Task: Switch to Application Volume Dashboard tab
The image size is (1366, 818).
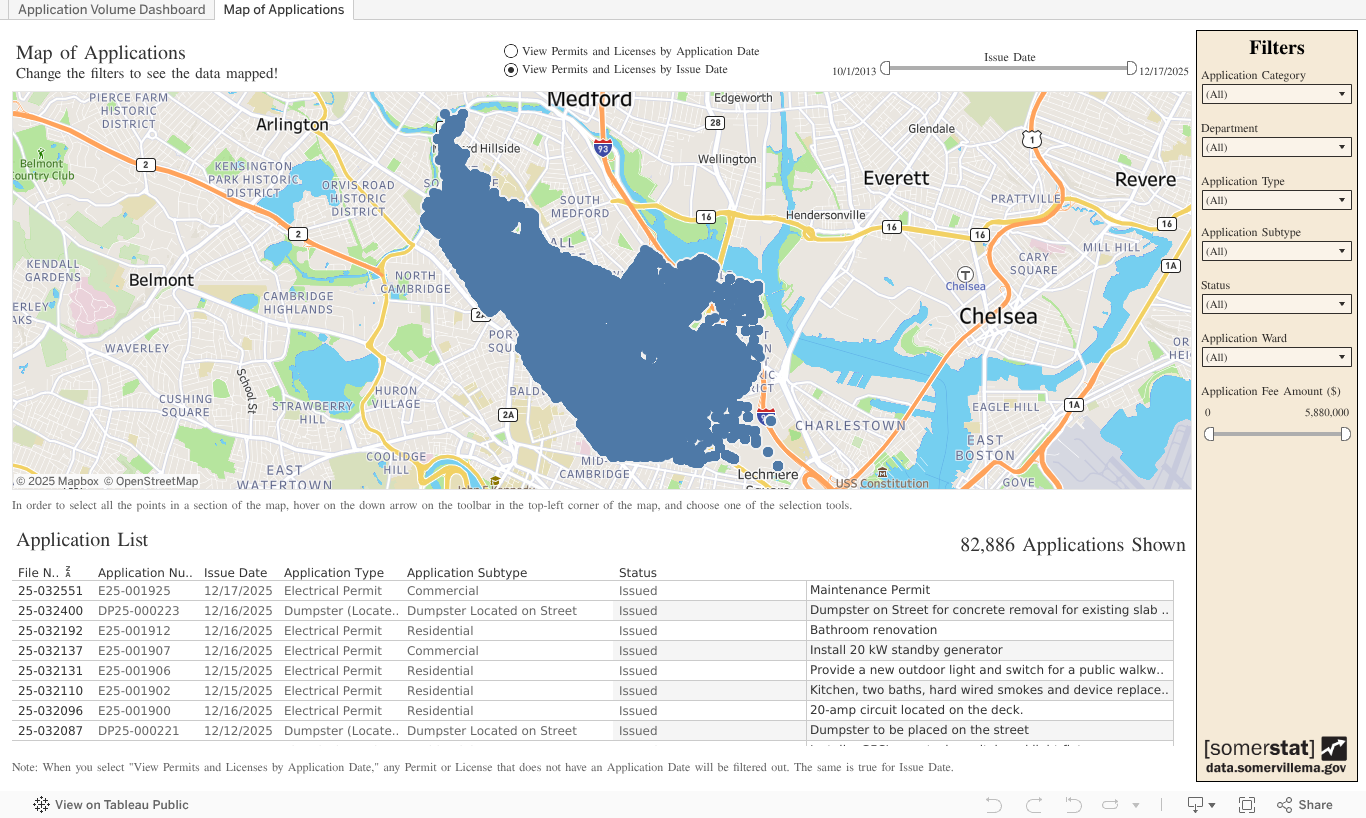Action: (111, 10)
